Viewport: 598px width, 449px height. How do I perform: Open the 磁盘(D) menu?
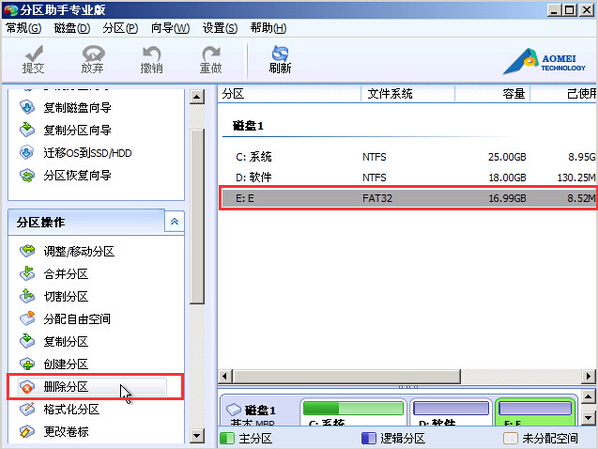(72, 28)
